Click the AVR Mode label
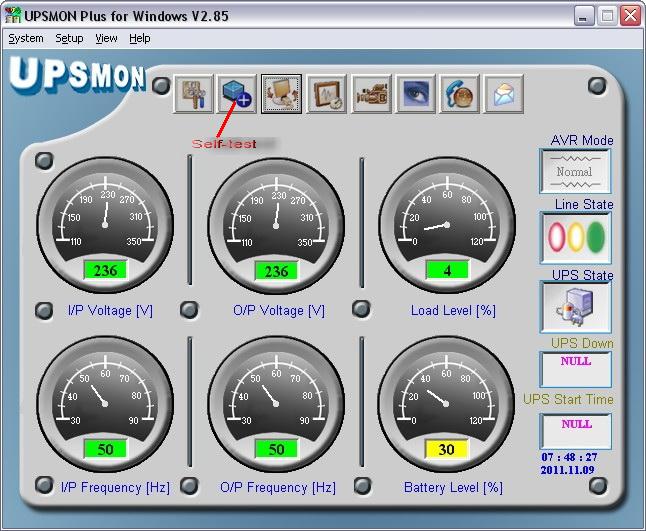 [x=582, y=140]
